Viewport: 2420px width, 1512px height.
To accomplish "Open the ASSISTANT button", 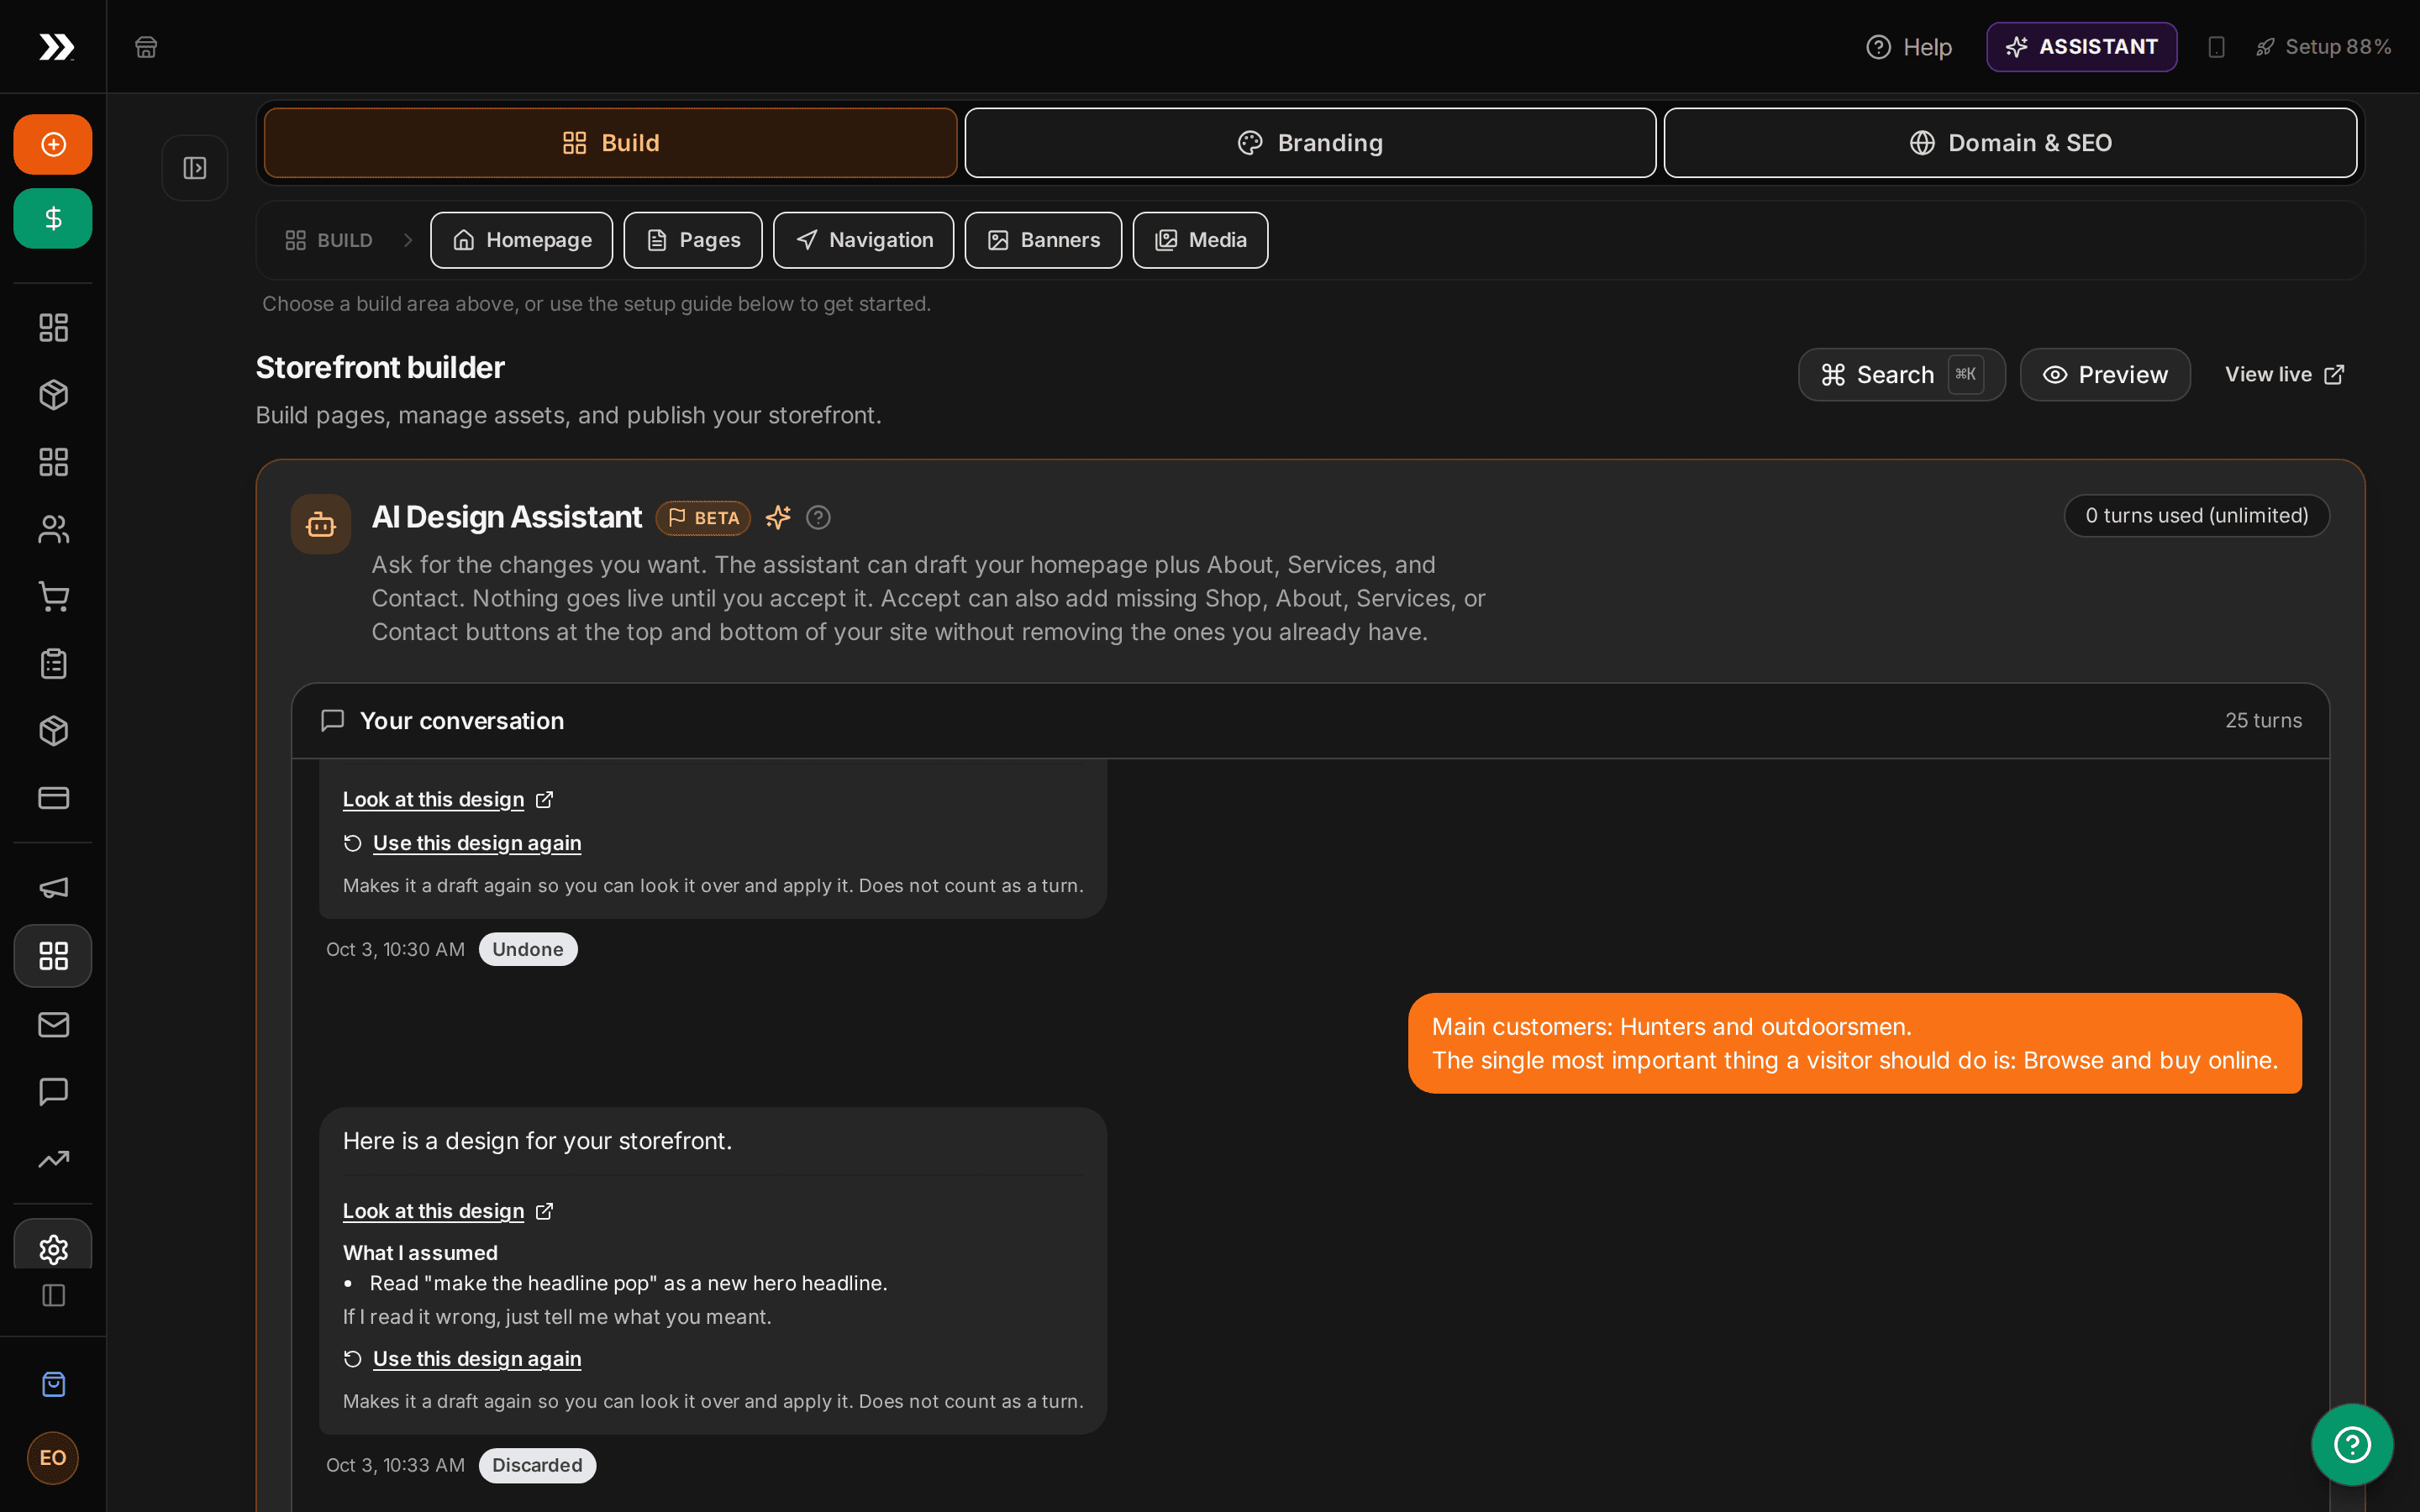I will 2081,47.
